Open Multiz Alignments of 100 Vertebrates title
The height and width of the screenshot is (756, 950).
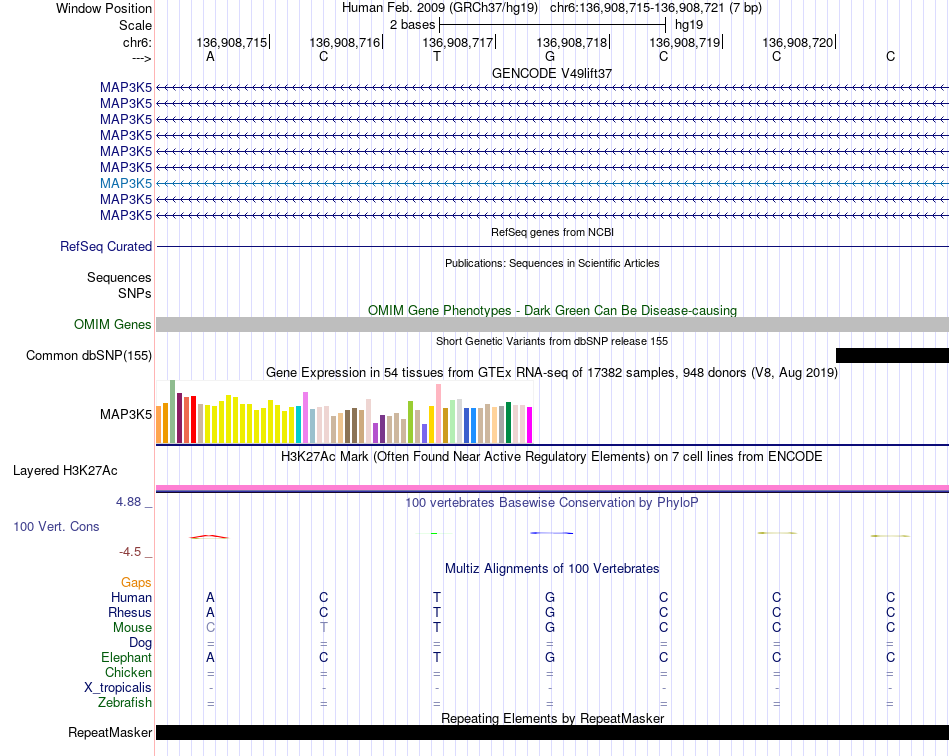(x=552, y=568)
